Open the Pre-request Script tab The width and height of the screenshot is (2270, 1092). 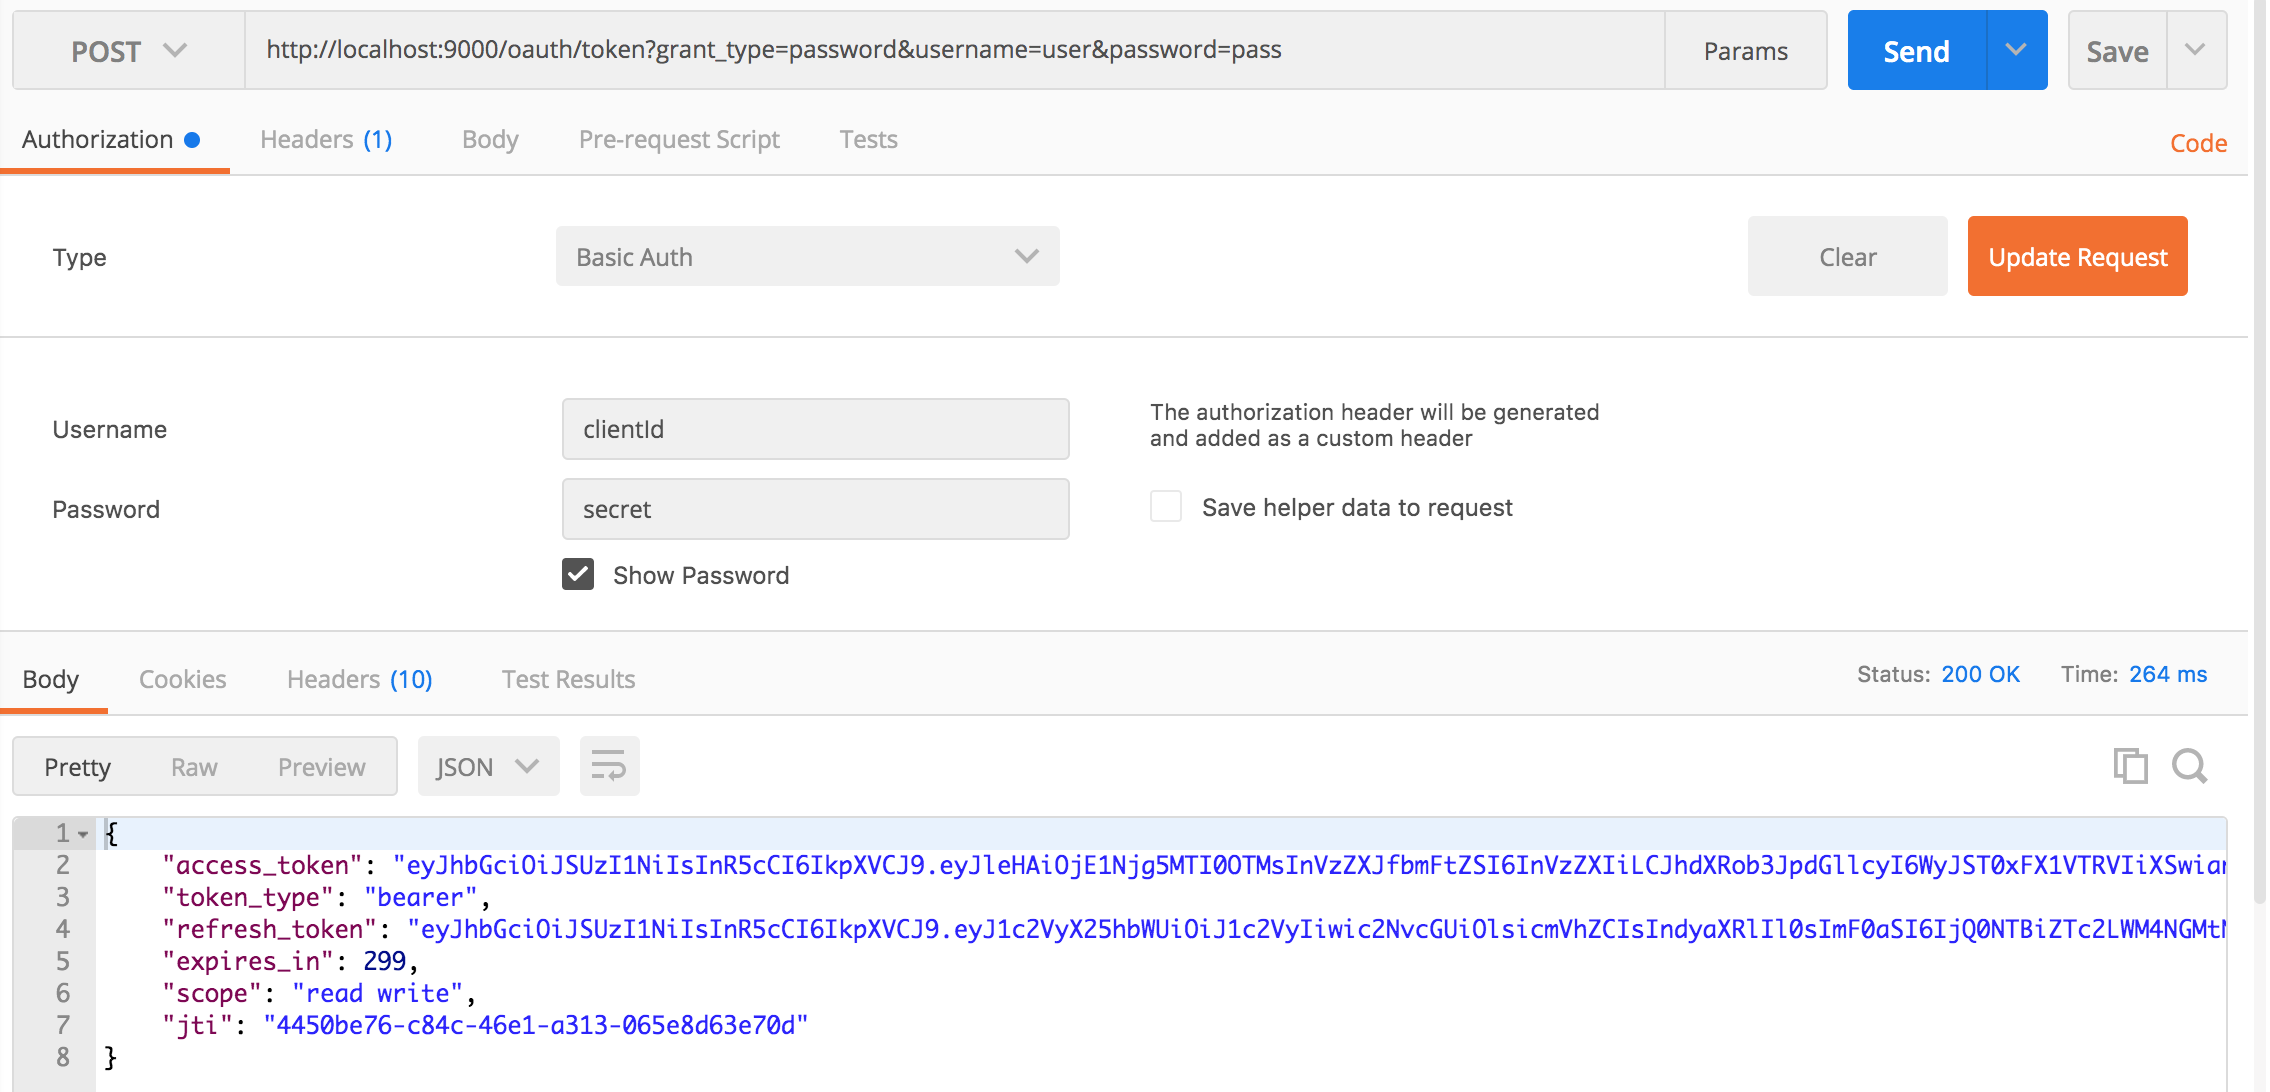pyautogui.click(x=679, y=140)
